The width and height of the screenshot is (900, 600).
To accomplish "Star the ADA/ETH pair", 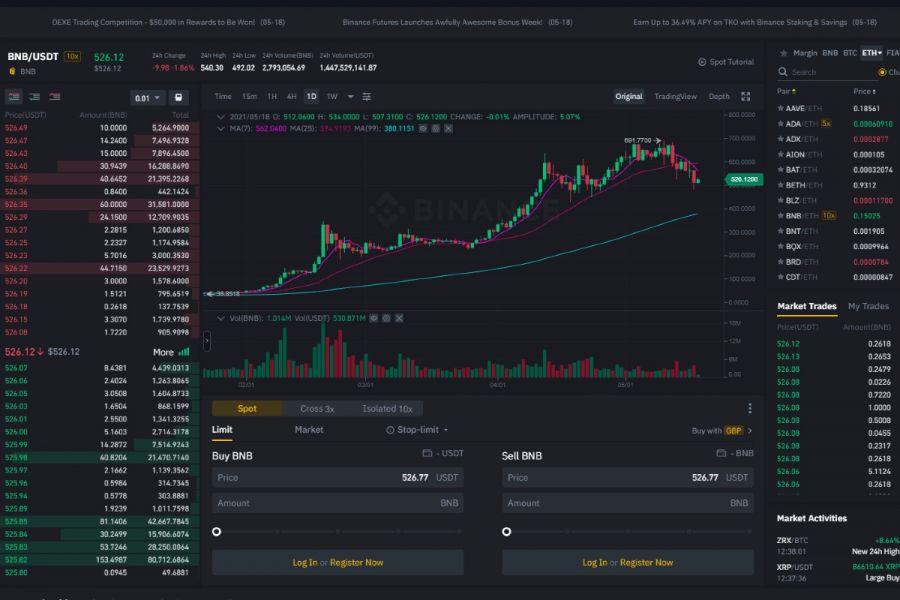I will (780, 123).
